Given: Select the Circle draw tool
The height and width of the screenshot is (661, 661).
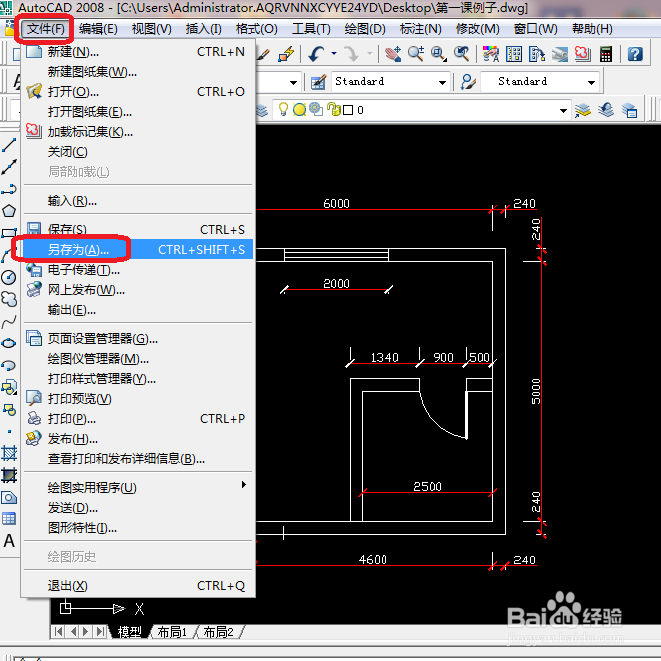Looking at the screenshot, I should click(x=9, y=277).
